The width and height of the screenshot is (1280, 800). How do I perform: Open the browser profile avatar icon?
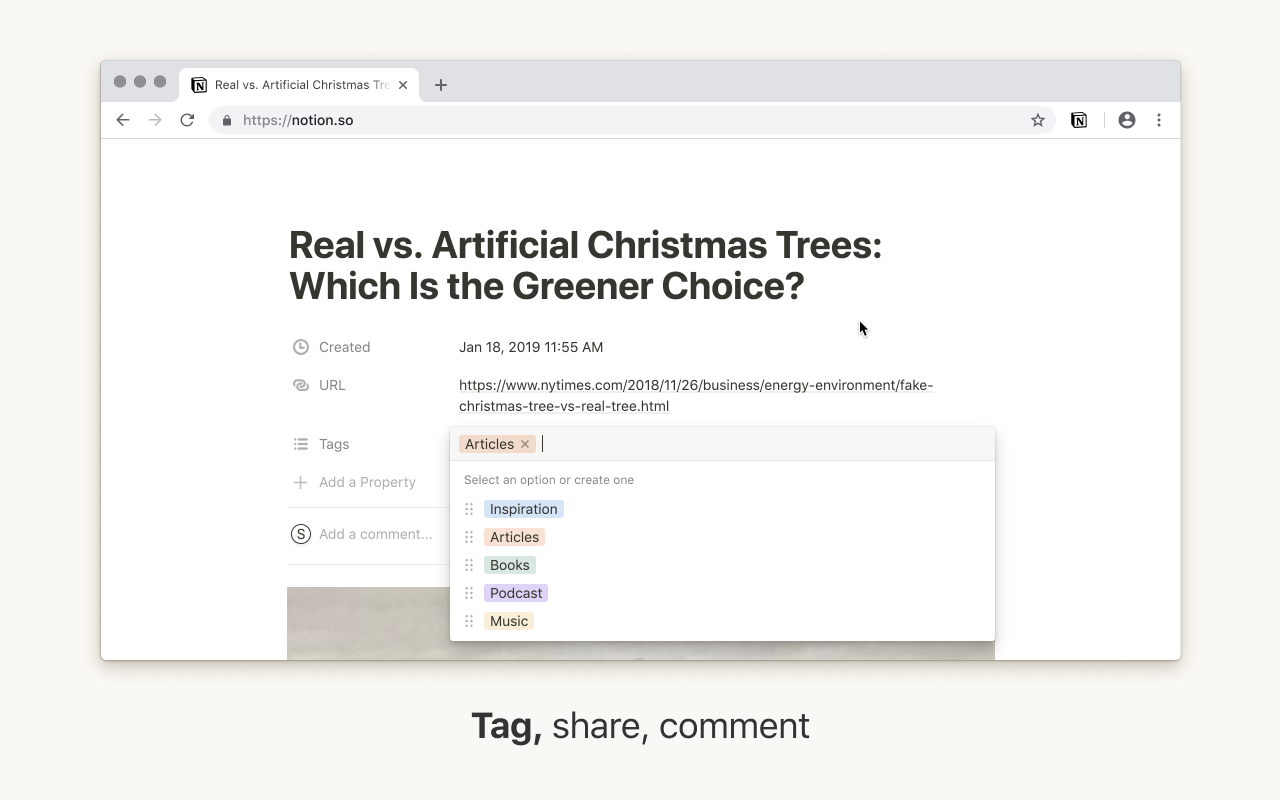[x=1127, y=119]
